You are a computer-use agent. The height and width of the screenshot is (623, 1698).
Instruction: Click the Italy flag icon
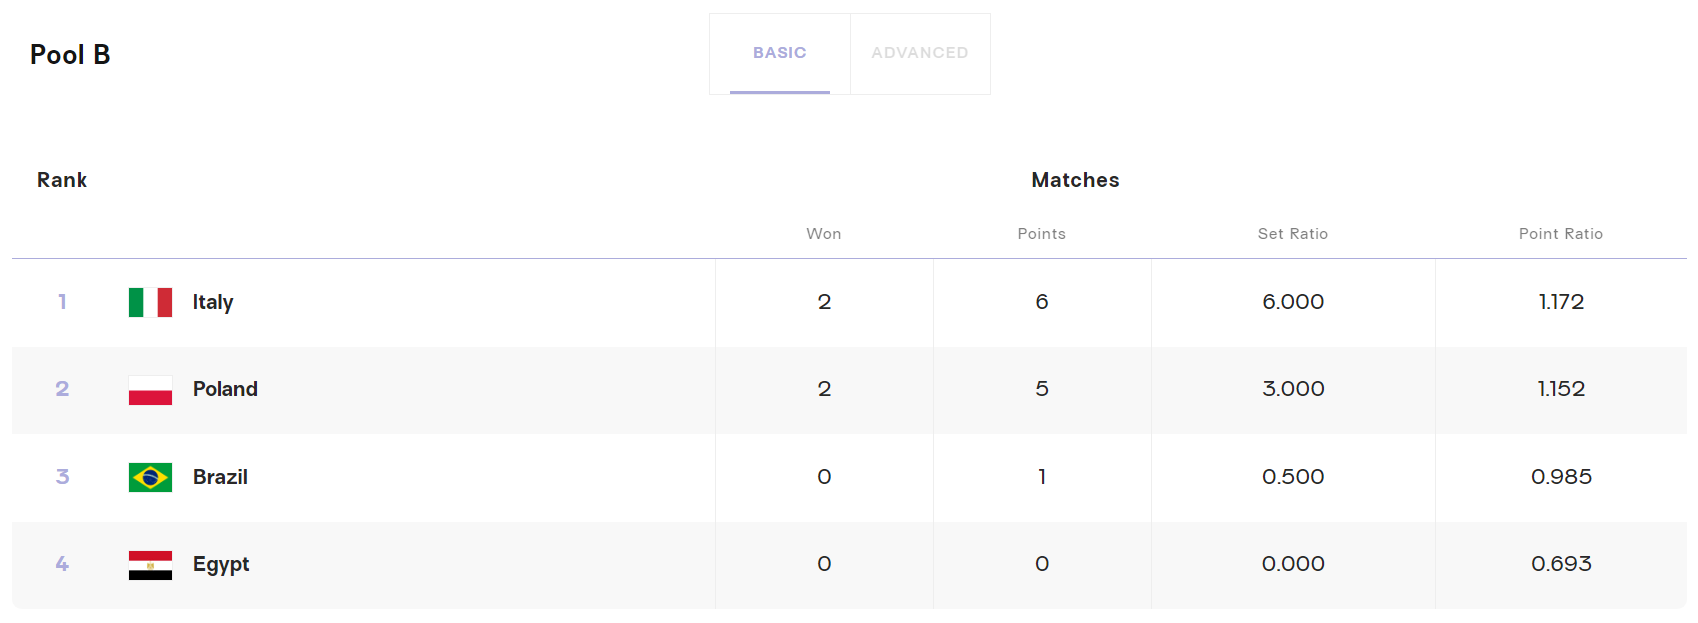(150, 302)
